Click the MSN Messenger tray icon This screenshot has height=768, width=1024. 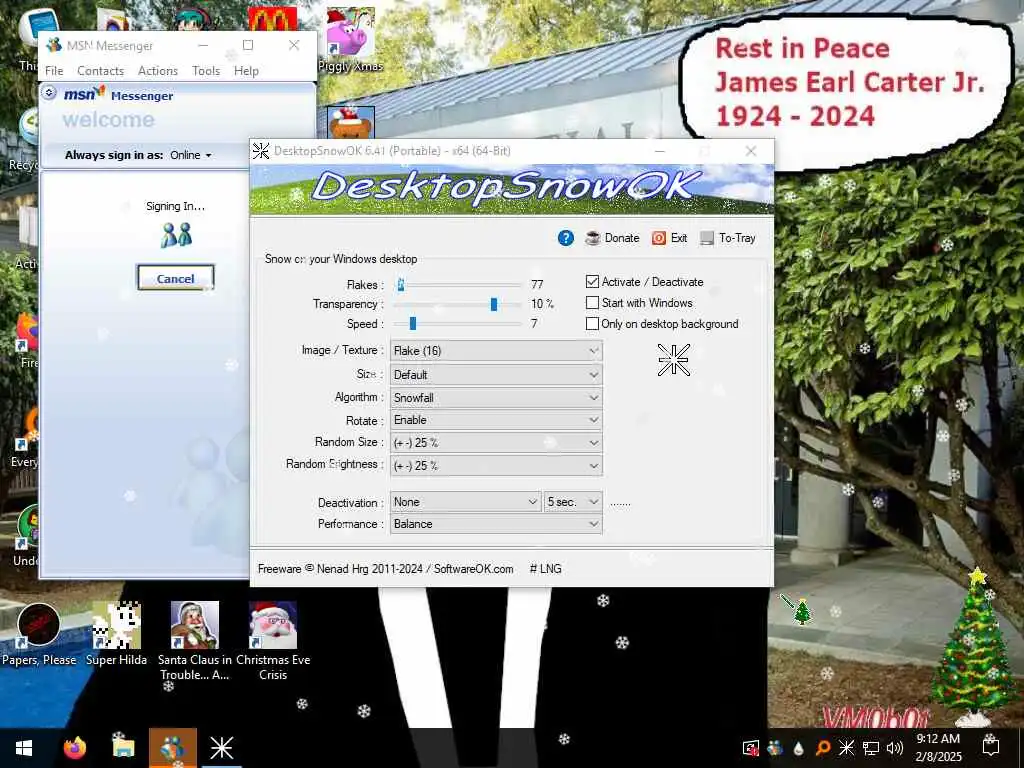[x=775, y=748]
